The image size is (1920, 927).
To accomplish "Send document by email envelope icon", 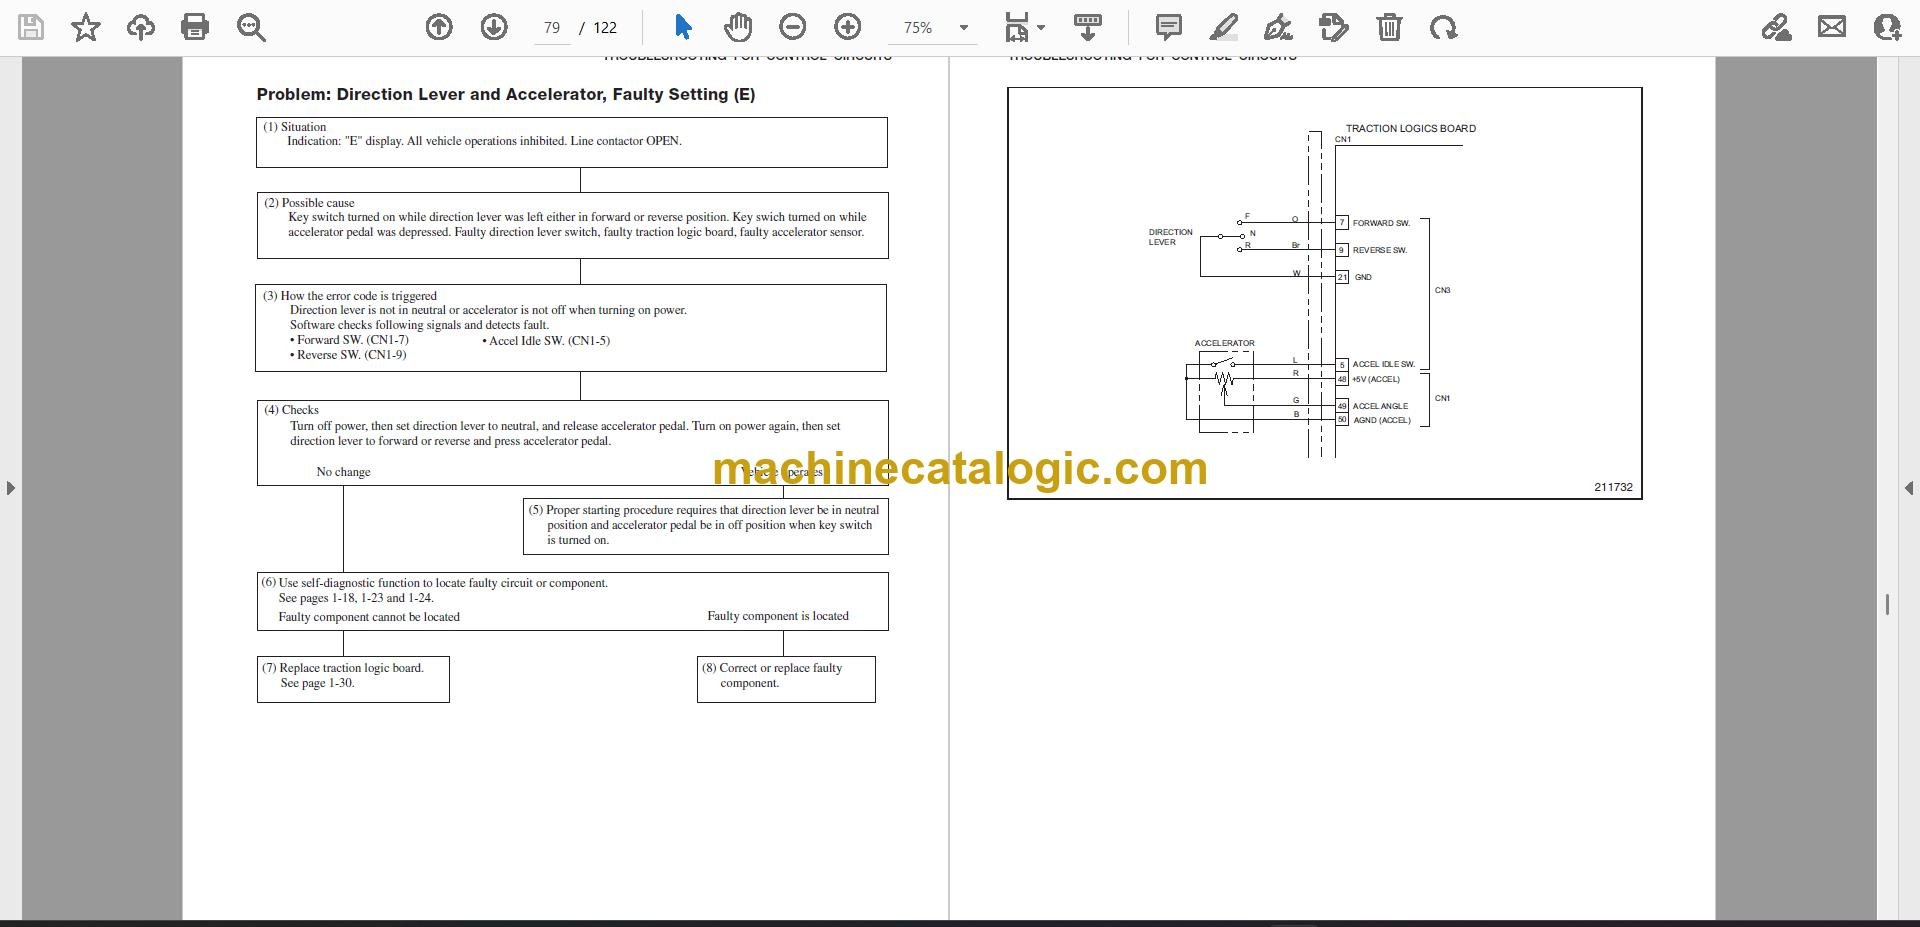I will coord(1832,27).
